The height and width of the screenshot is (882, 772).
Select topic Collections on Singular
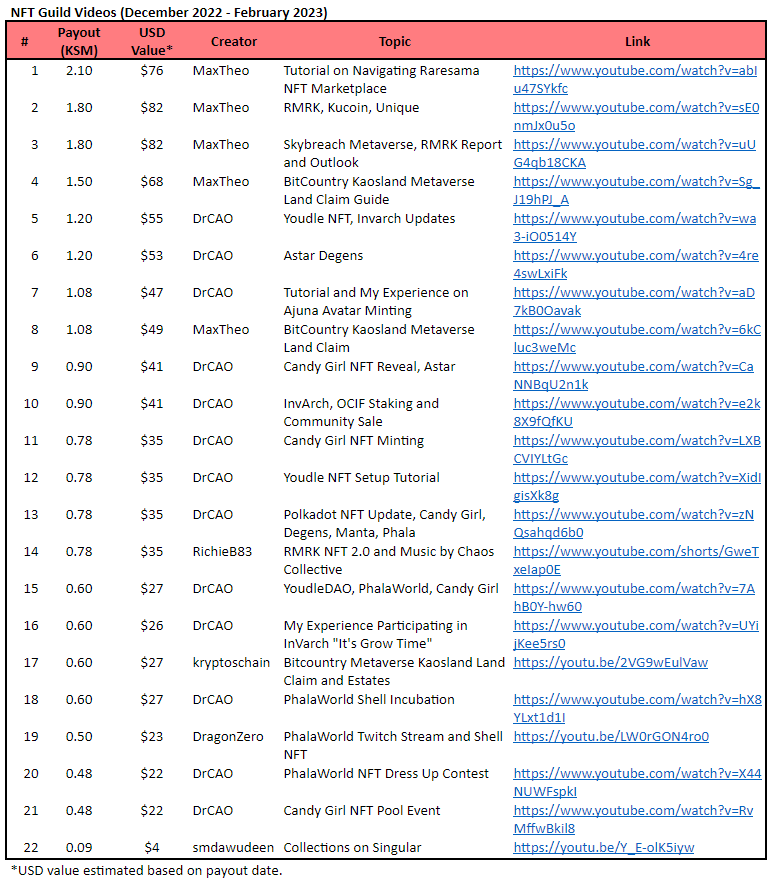click(352, 848)
